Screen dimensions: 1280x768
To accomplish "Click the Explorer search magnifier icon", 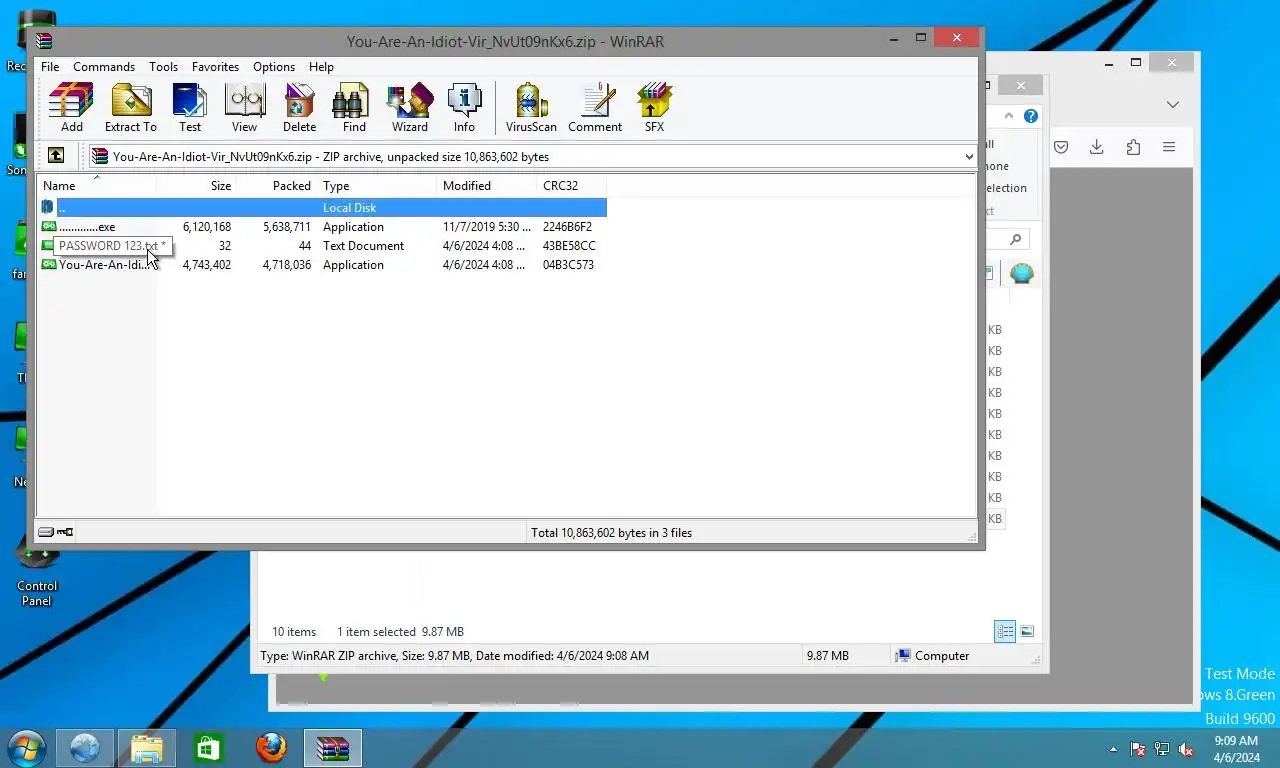I will click(1015, 239).
